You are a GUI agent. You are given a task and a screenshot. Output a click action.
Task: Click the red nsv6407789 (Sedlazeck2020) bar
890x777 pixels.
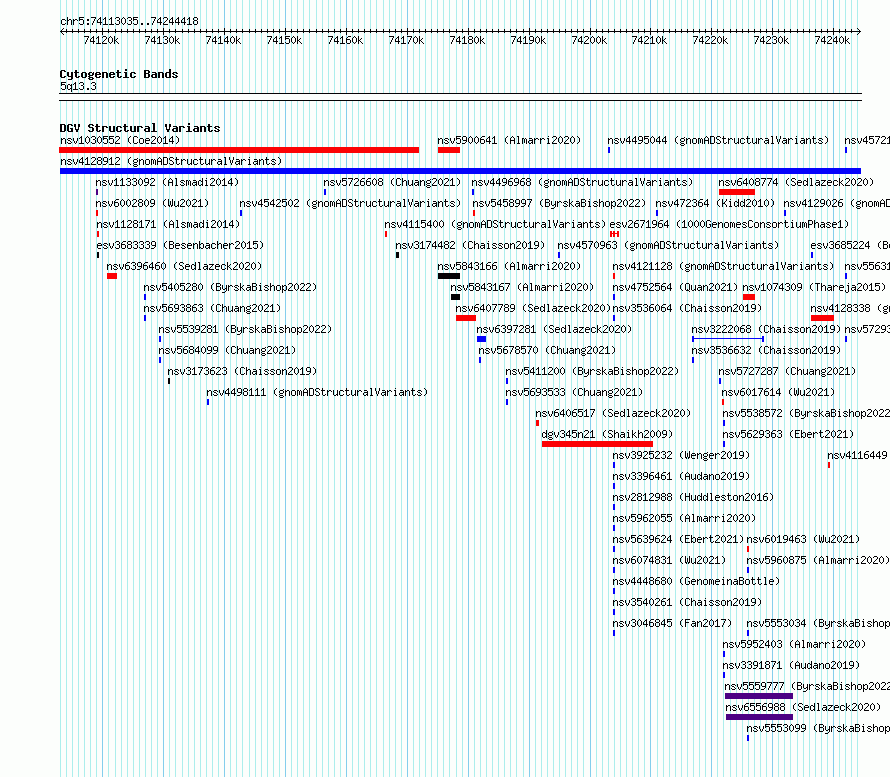click(x=465, y=318)
